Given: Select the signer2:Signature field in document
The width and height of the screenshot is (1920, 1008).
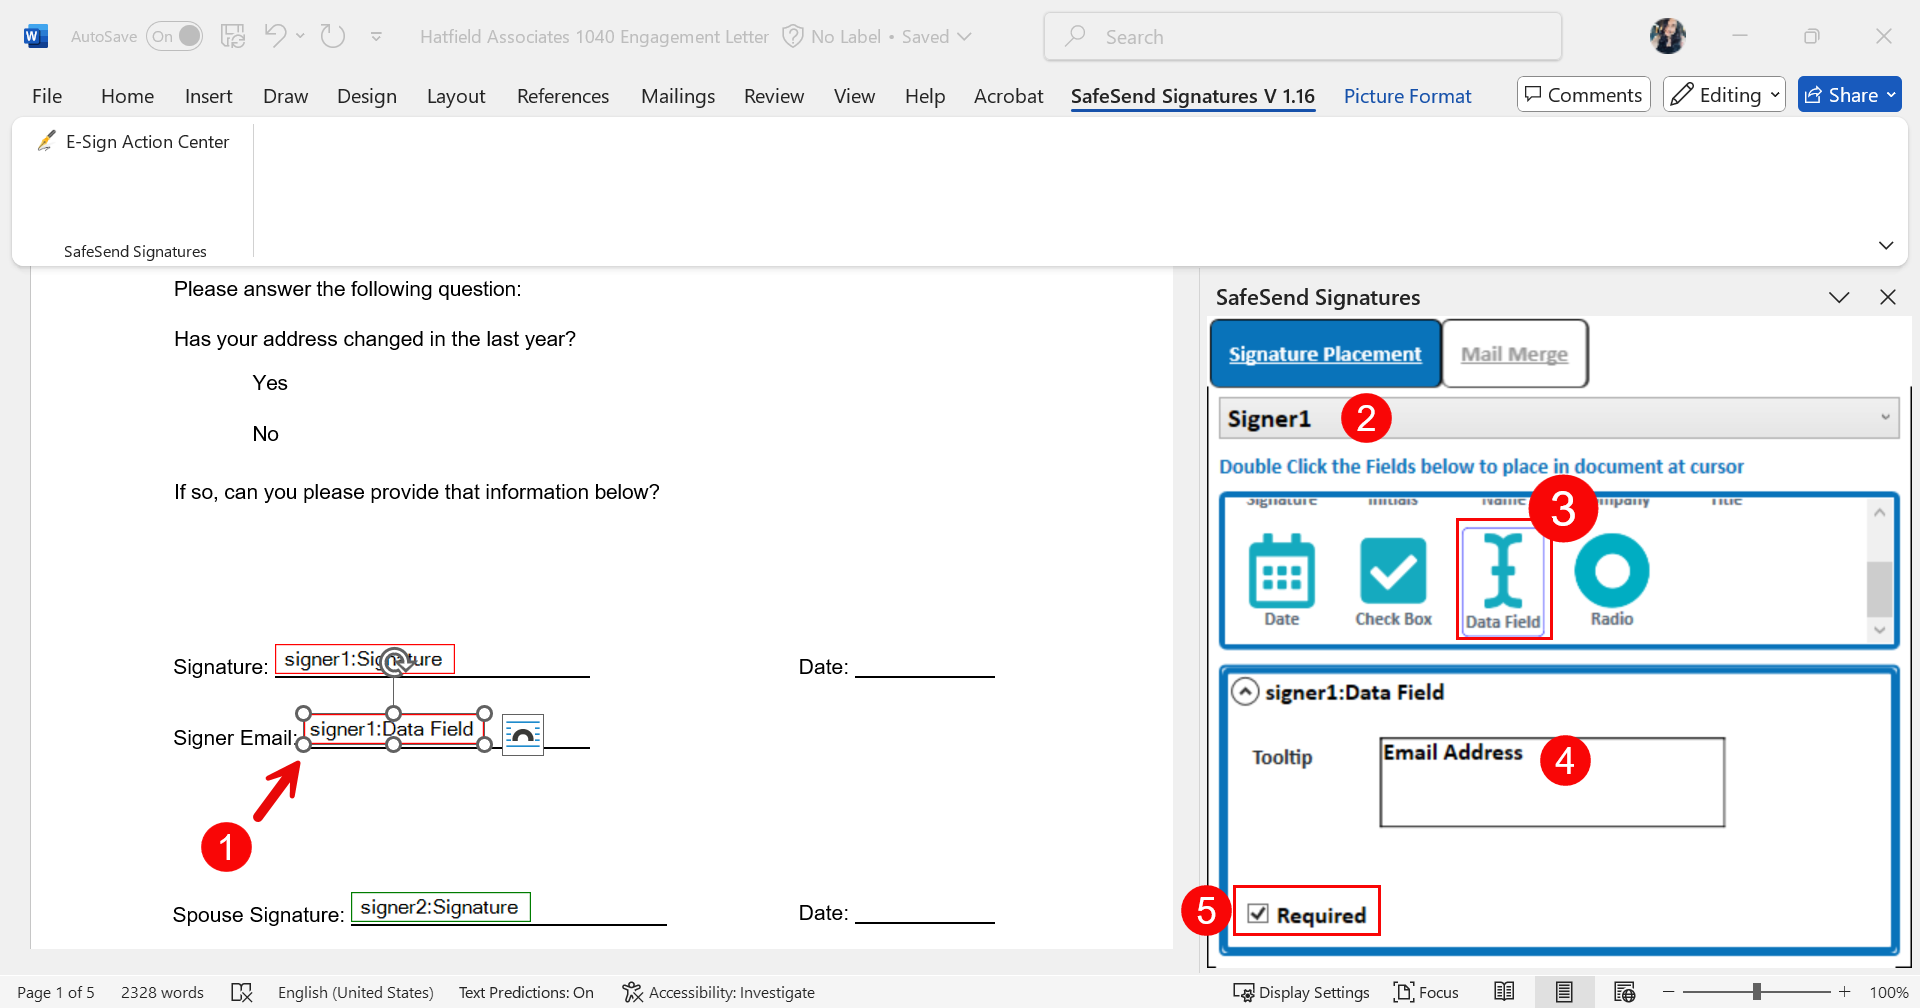Looking at the screenshot, I should 440,907.
